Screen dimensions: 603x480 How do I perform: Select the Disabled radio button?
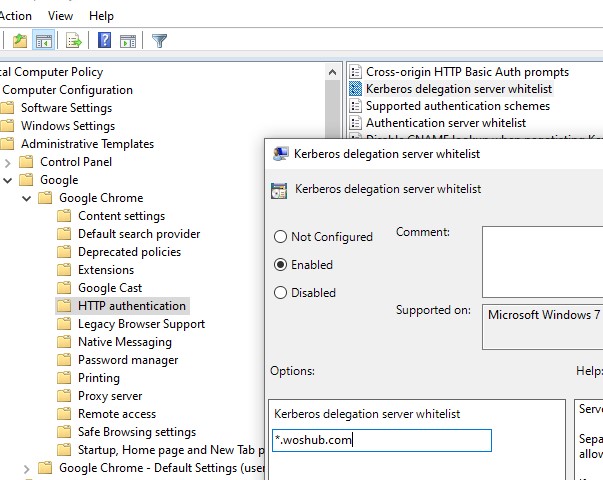click(280, 293)
